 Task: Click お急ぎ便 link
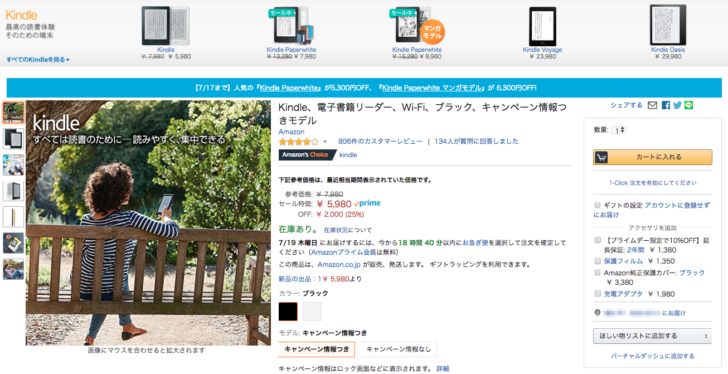coord(476,243)
